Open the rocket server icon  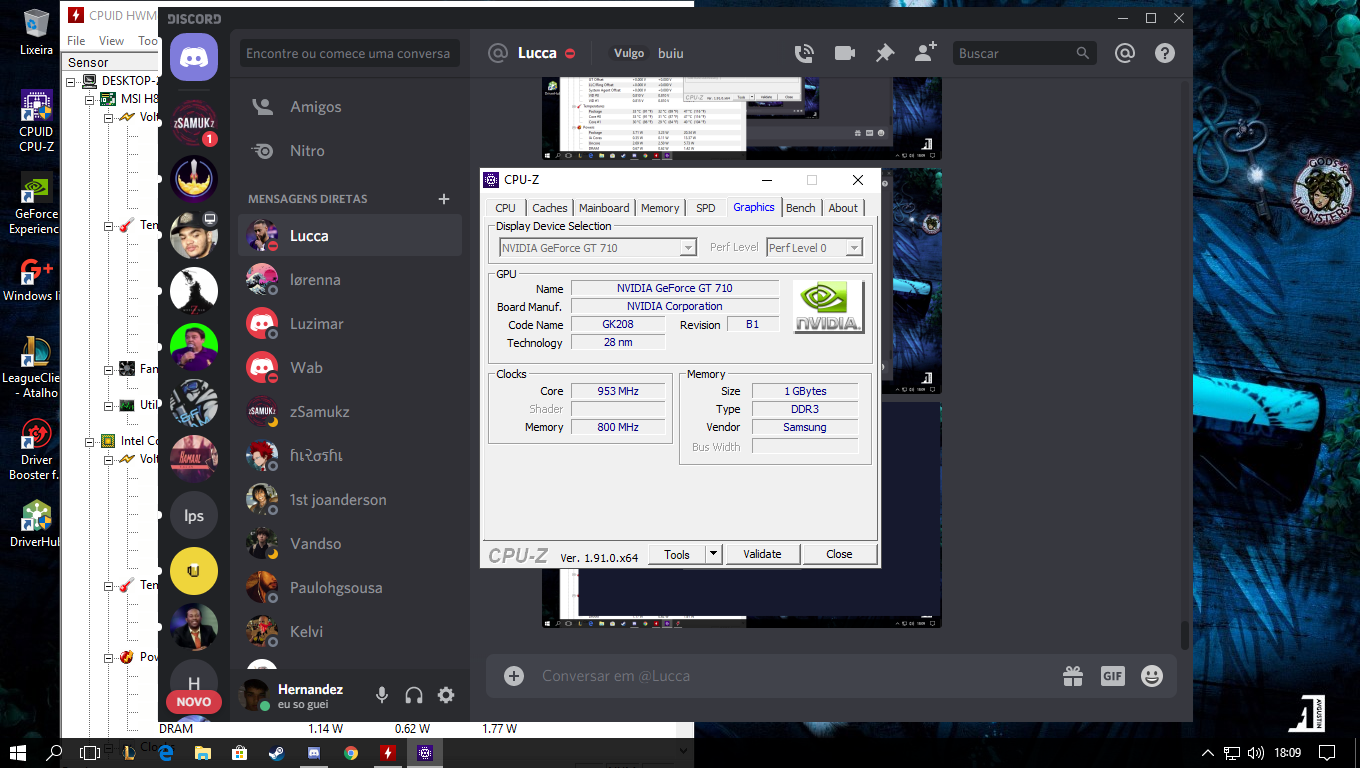point(194,180)
